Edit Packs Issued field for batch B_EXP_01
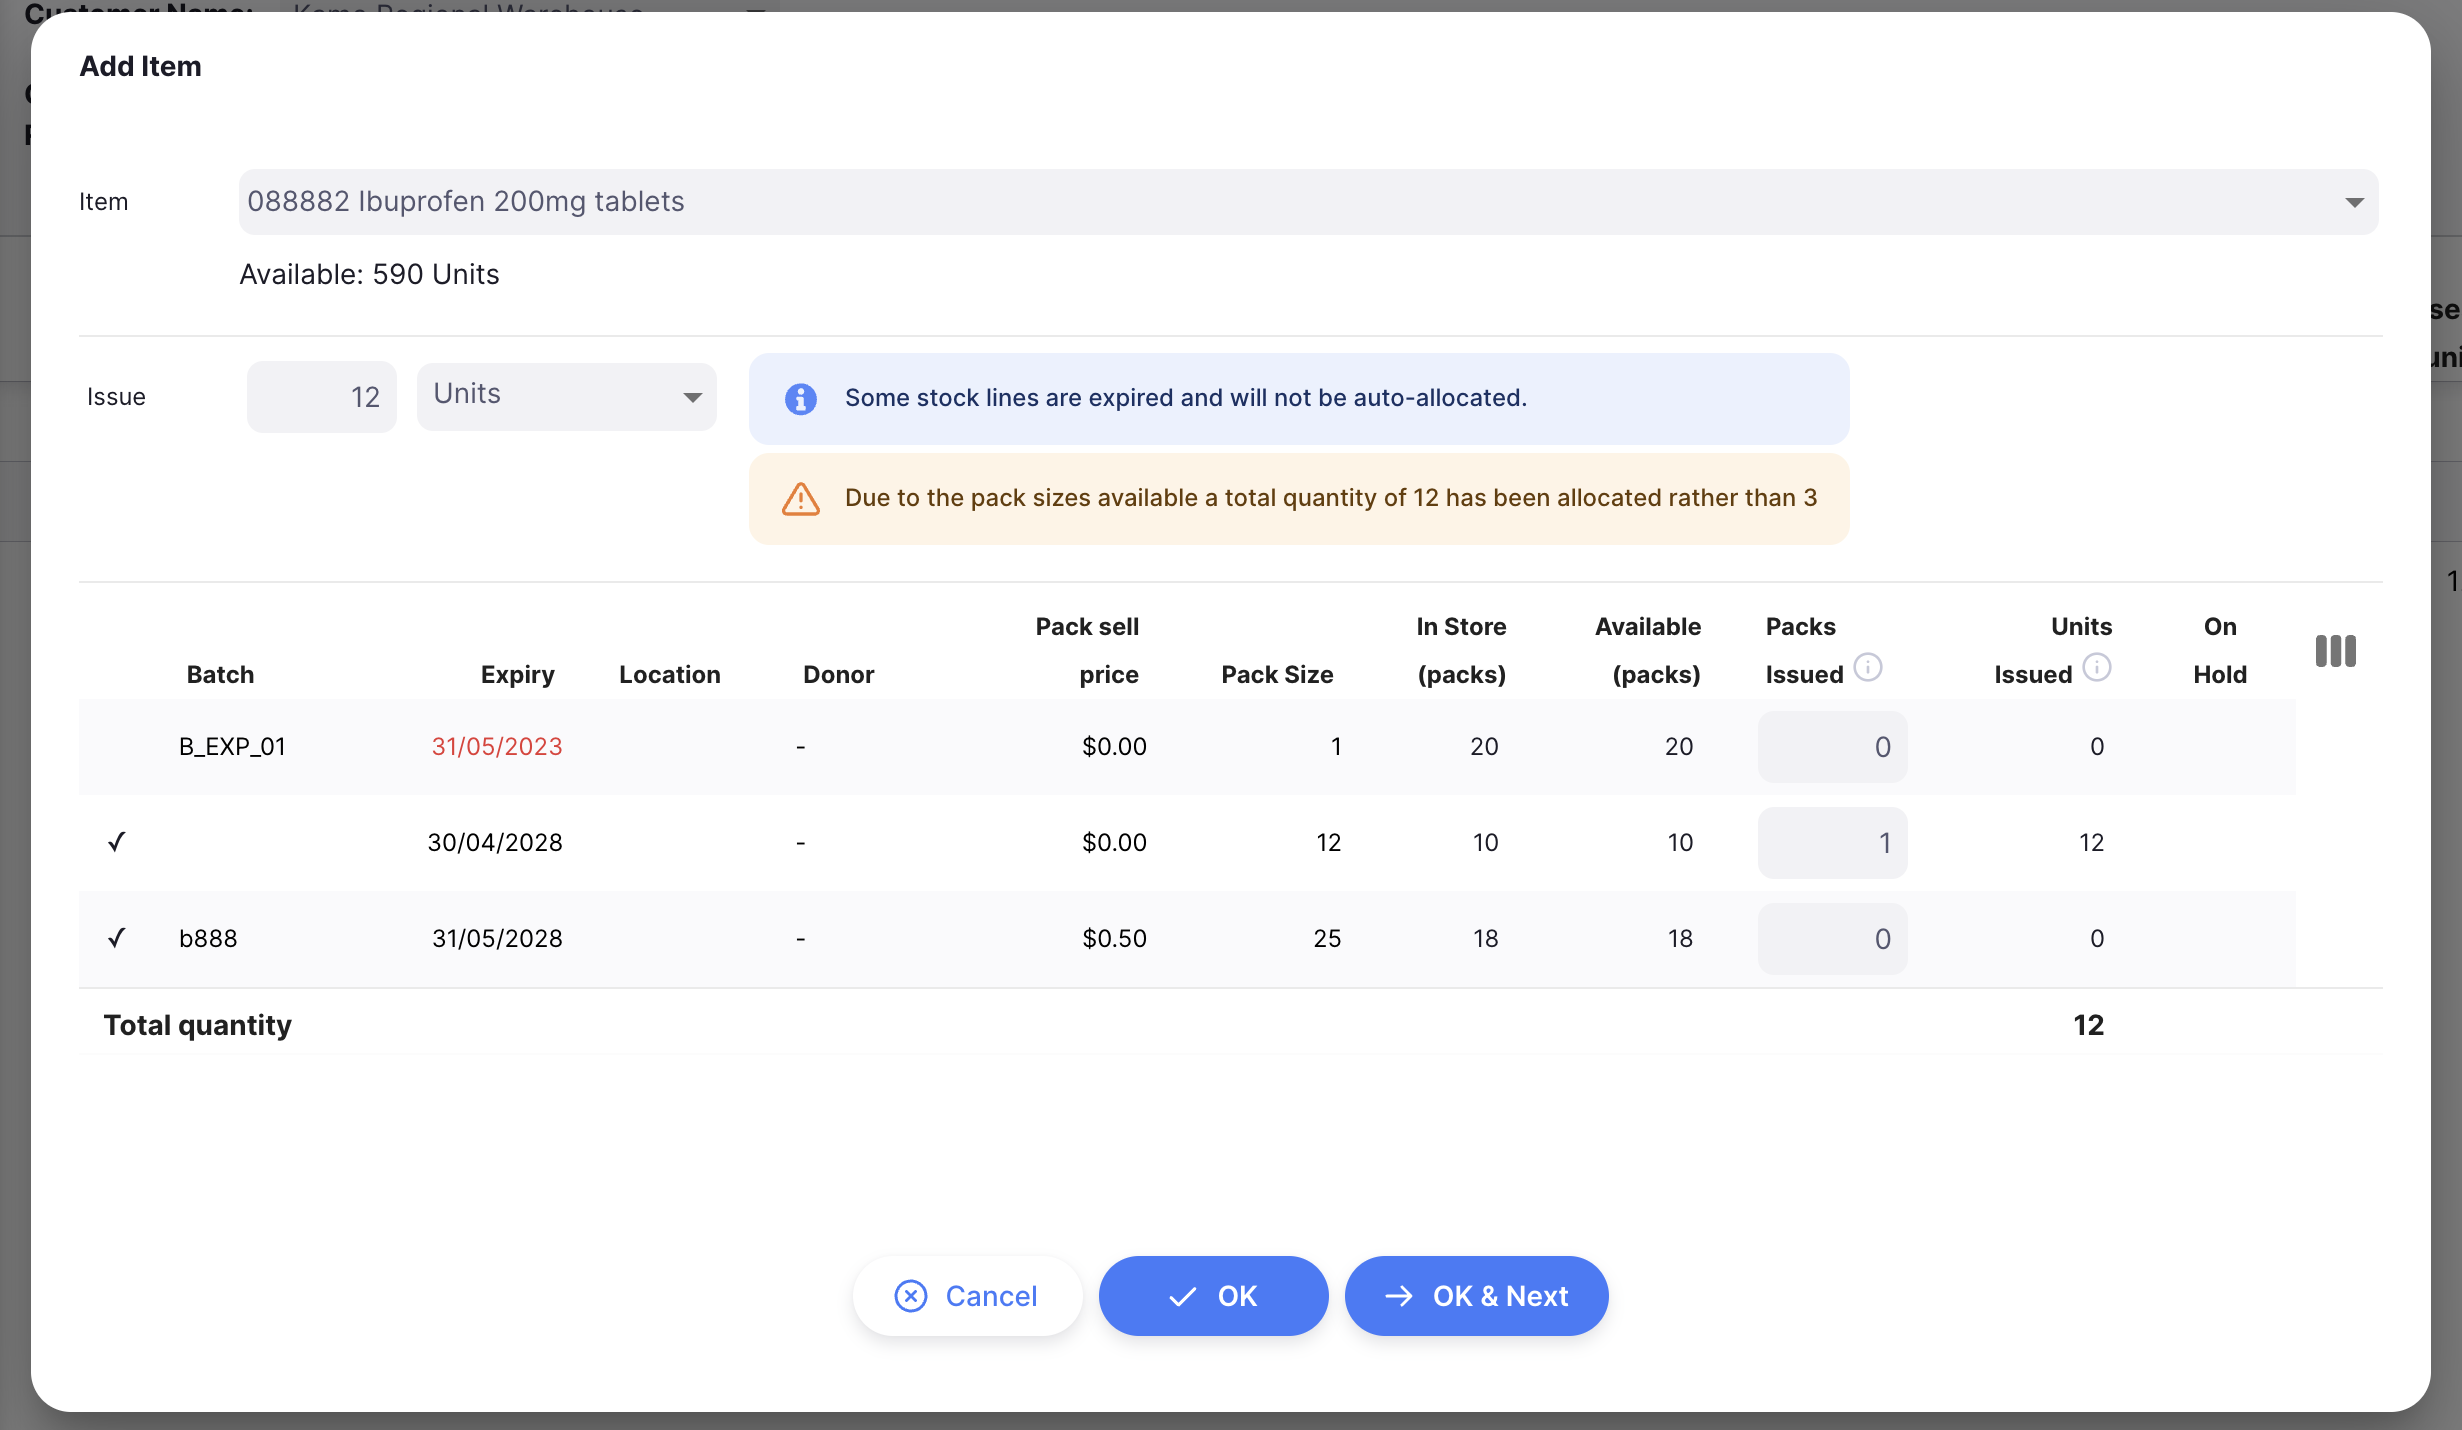2462x1430 pixels. coord(1832,747)
